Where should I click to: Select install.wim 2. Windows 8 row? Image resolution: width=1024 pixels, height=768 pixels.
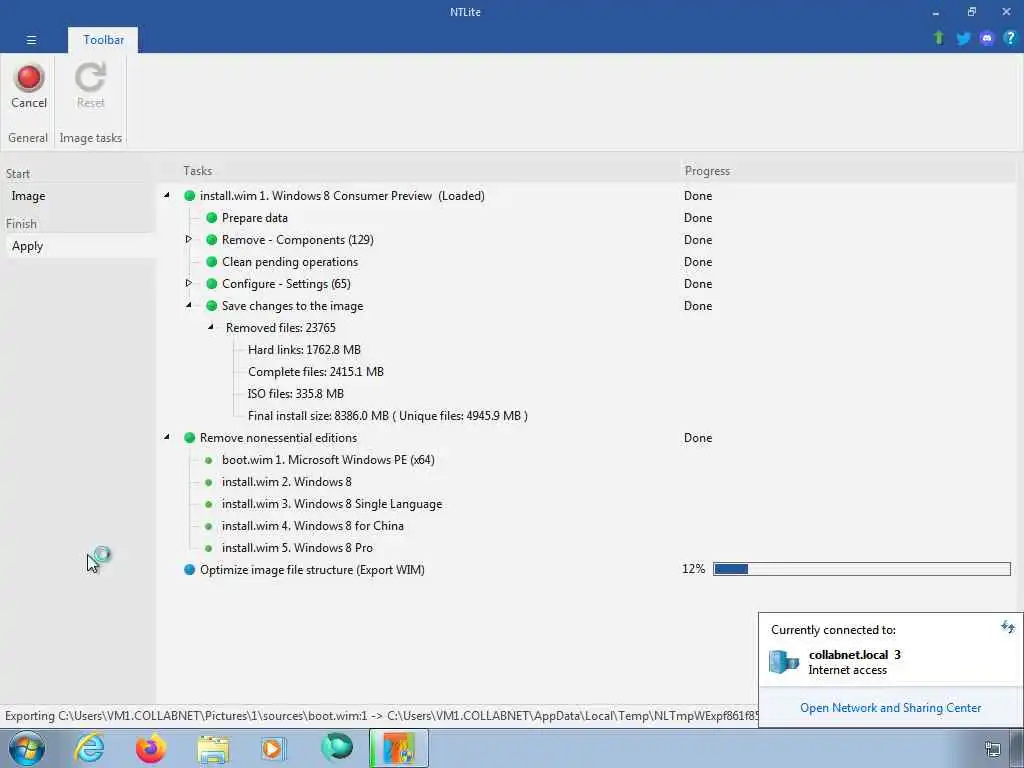point(287,482)
